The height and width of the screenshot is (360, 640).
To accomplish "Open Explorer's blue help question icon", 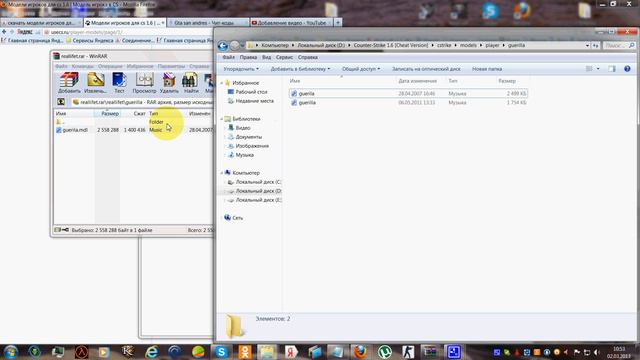I will 627,69.
